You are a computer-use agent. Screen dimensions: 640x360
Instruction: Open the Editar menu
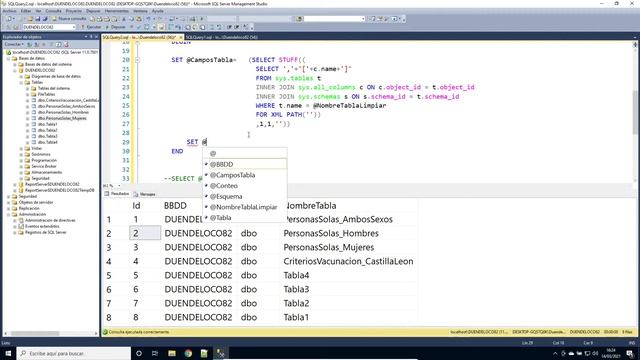point(26,11)
